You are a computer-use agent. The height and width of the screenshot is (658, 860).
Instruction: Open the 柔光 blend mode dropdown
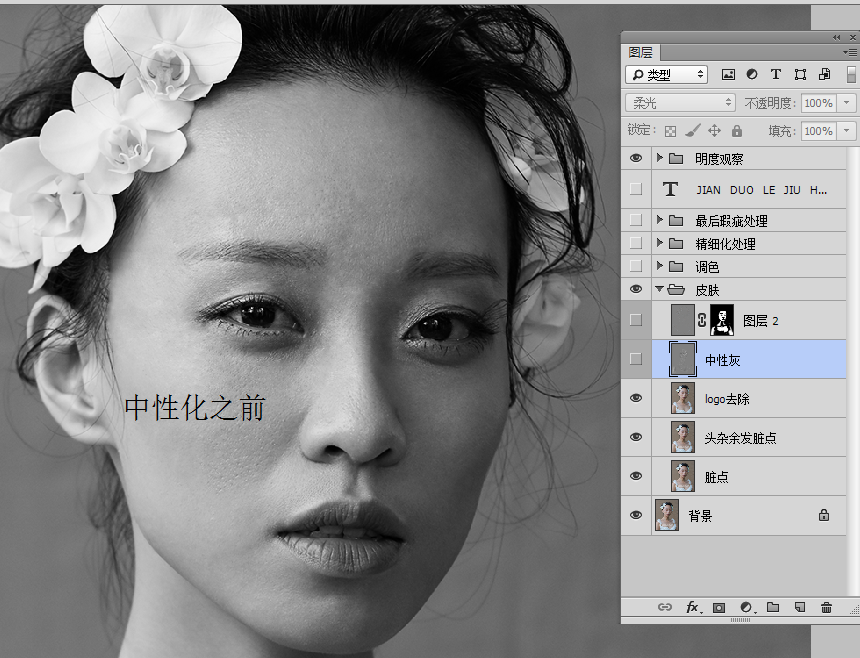680,103
